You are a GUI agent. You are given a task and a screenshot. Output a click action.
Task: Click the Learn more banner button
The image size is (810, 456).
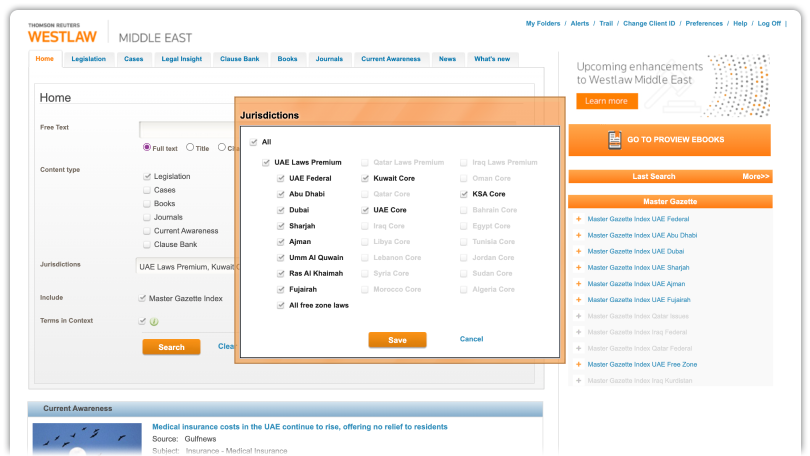pyautogui.click(x=606, y=101)
